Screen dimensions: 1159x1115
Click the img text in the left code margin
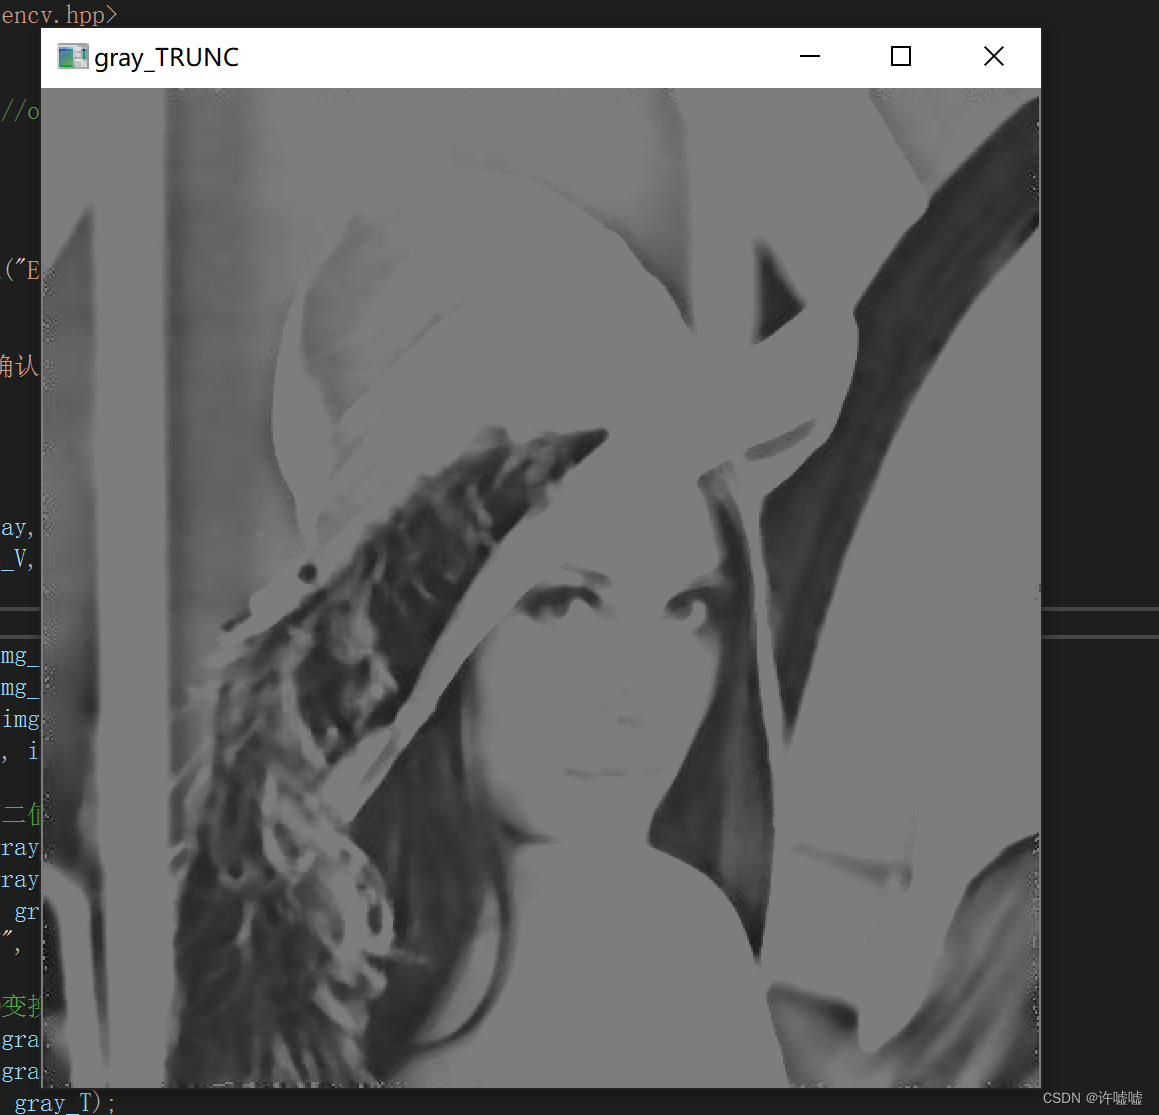click(20, 718)
